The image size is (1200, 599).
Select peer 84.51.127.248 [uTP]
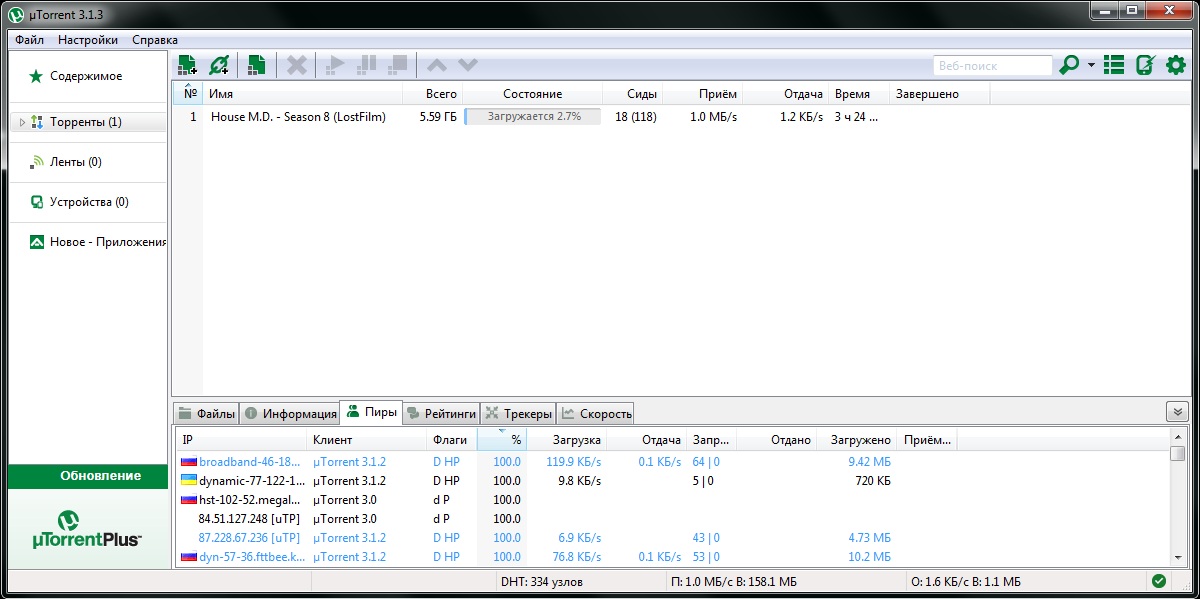pyautogui.click(x=249, y=519)
